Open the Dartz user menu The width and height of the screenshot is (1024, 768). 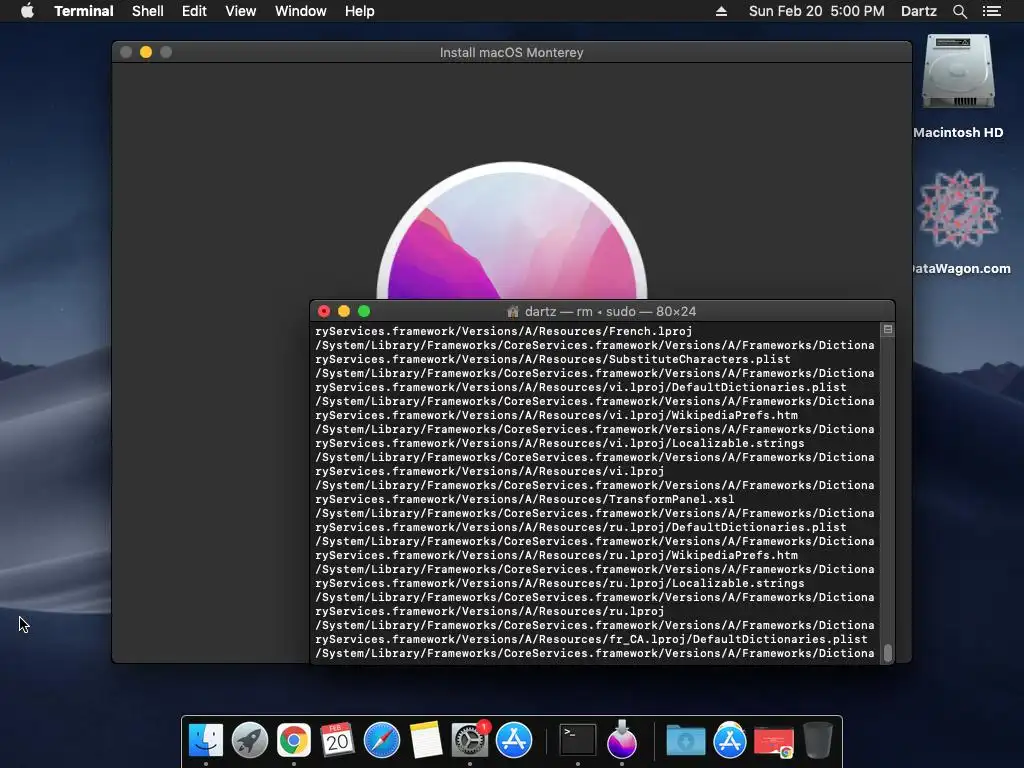click(919, 11)
